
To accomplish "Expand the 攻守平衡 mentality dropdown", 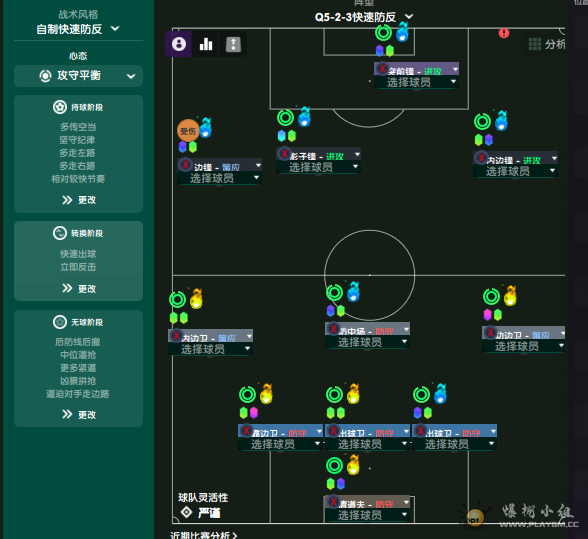I will [78, 76].
